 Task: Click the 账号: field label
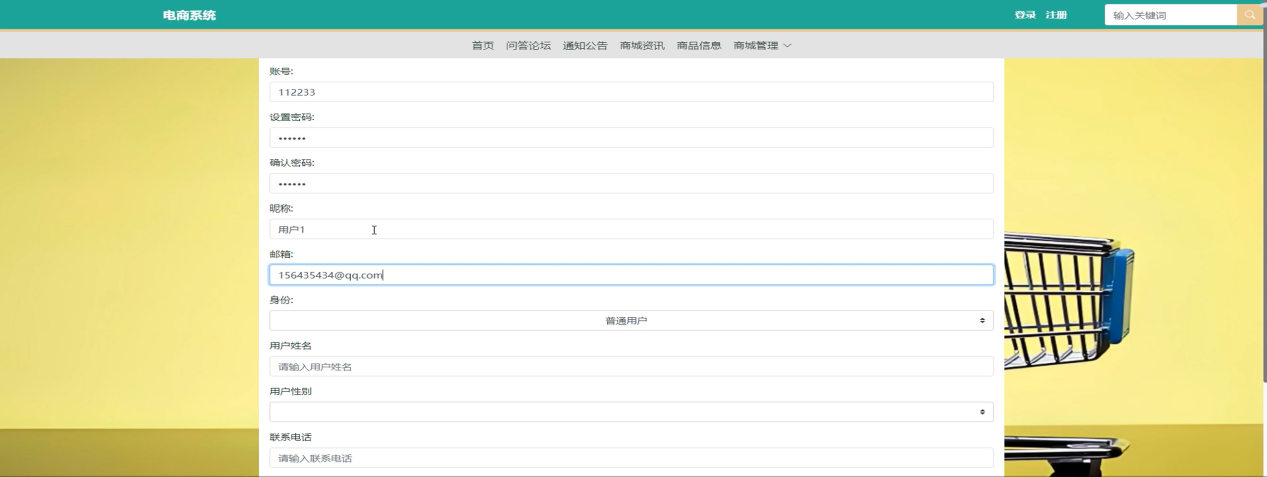click(x=281, y=71)
